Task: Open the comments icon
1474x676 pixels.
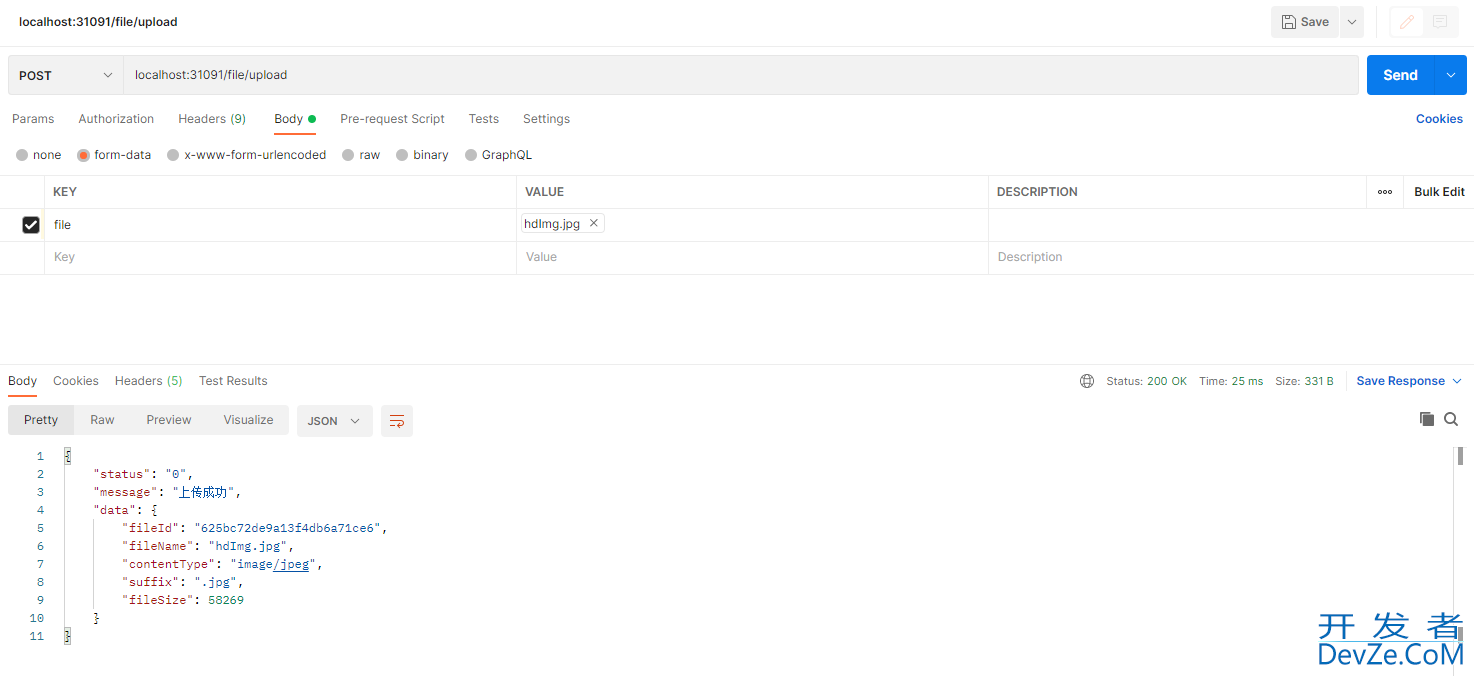Action: (x=1440, y=22)
